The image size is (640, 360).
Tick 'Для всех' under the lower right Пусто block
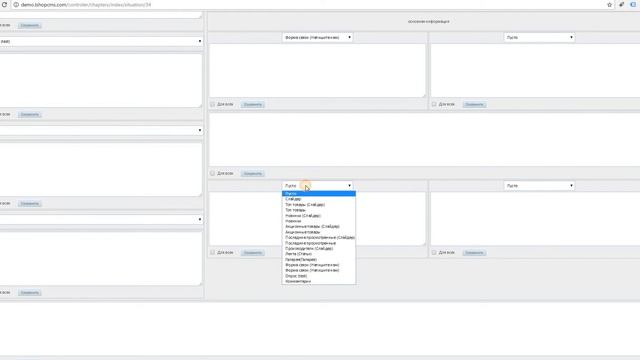coord(434,253)
